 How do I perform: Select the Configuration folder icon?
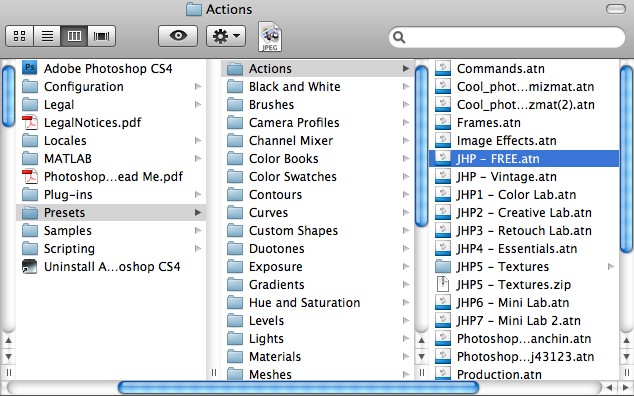pyautogui.click(x=30, y=86)
